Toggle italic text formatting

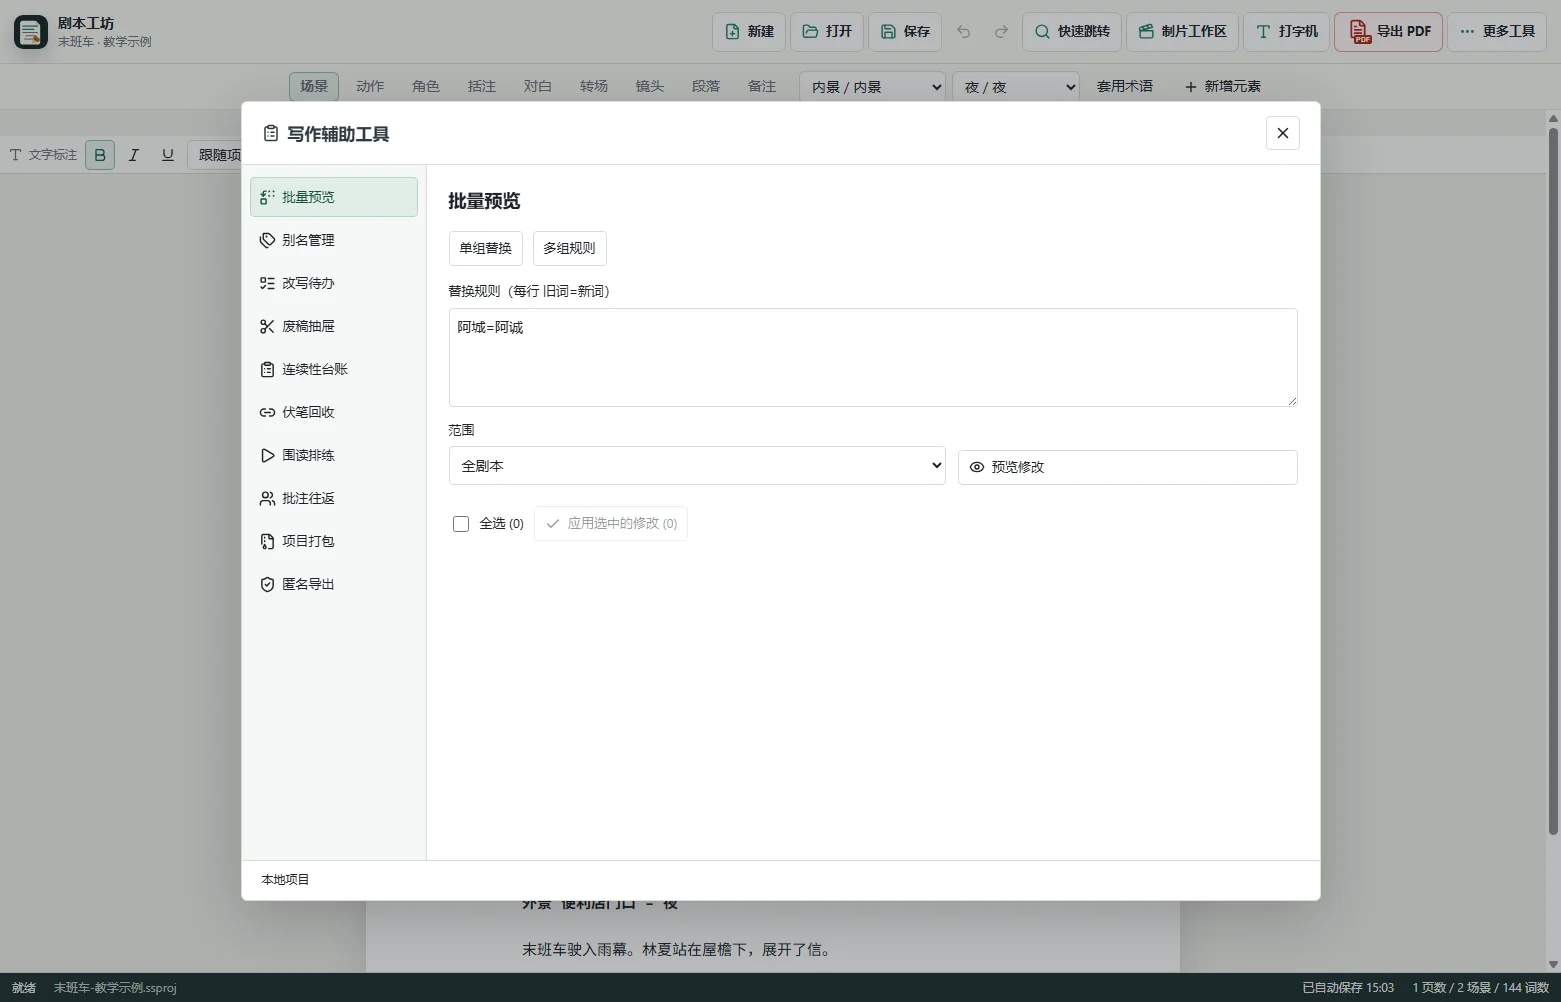point(134,155)
